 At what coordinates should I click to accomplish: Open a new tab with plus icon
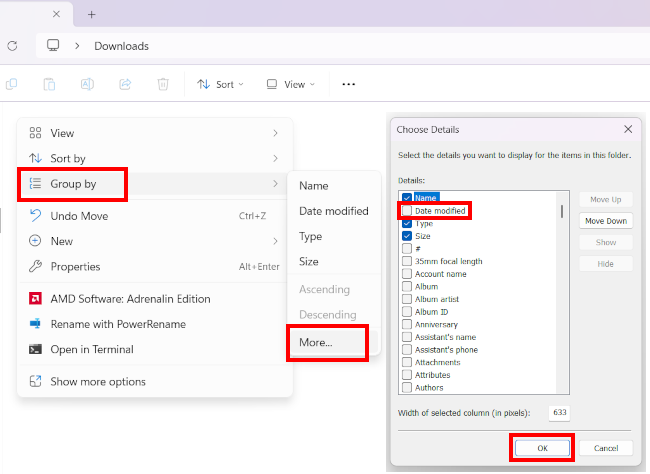(92, 15)
